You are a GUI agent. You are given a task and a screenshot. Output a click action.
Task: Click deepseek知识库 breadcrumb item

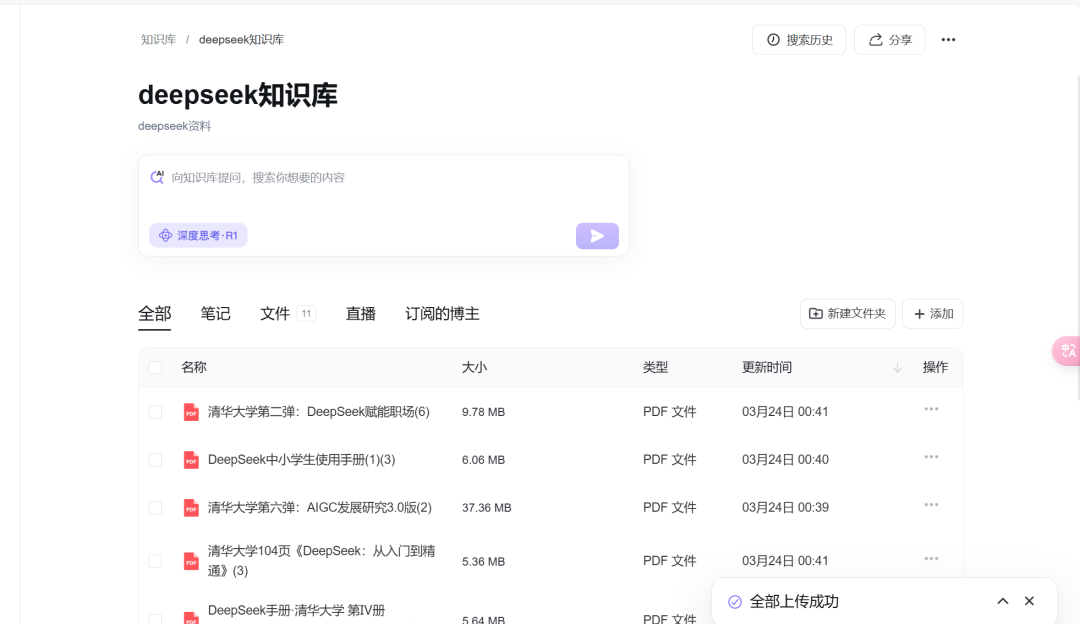[241, 40]
